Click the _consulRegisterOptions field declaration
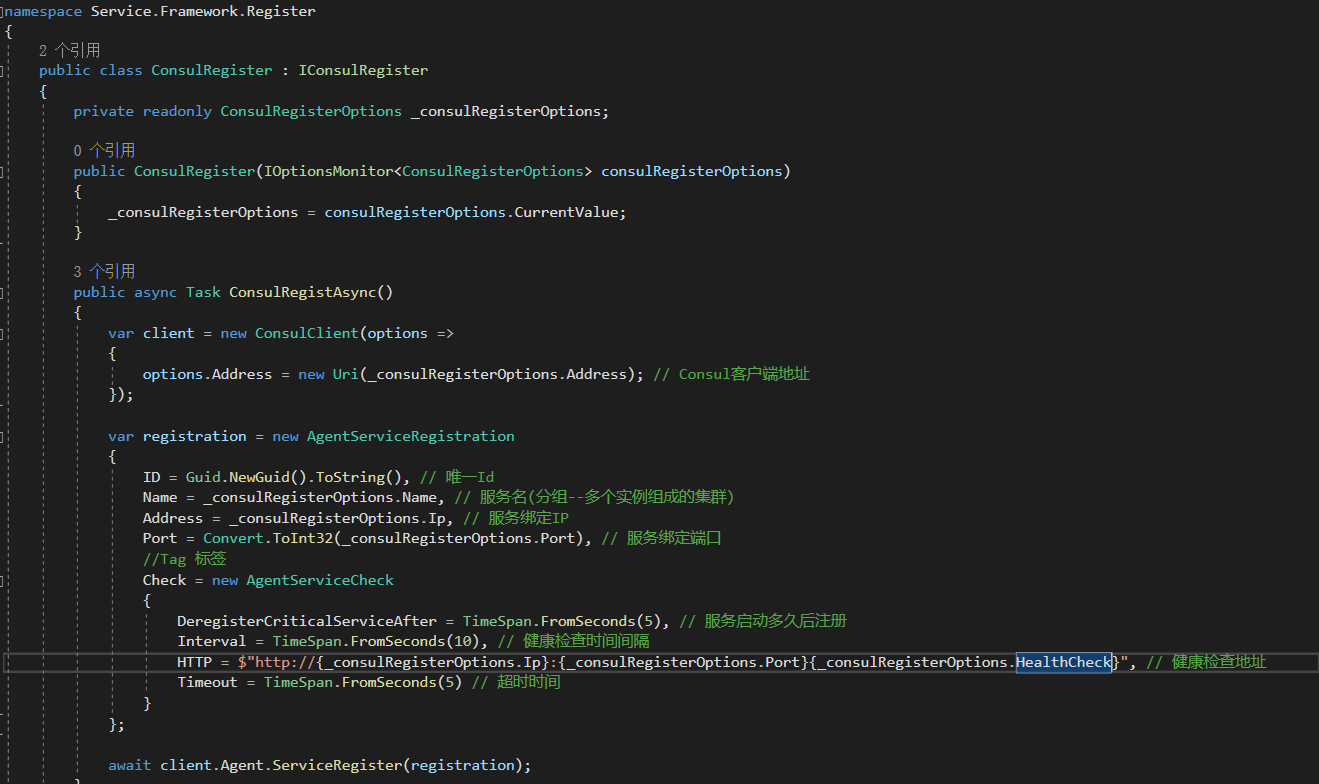 click(x=508, y=111)
